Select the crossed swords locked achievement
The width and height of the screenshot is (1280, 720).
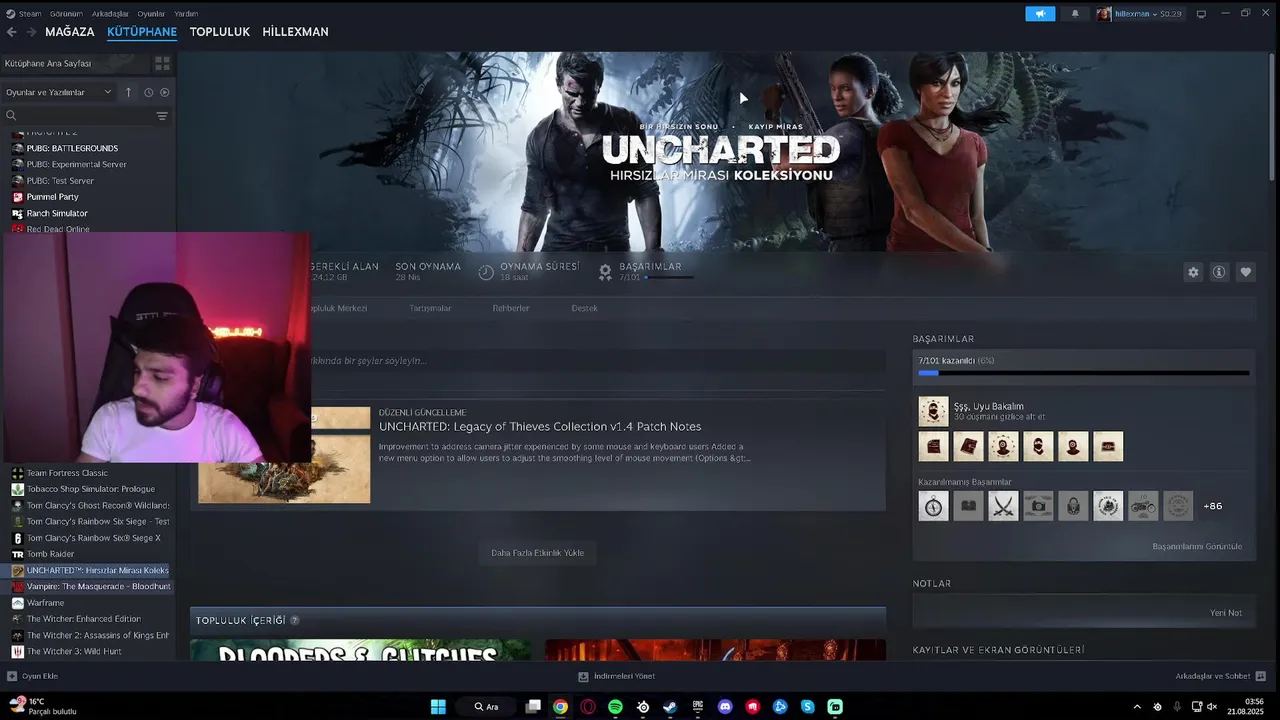point(1003,506)
